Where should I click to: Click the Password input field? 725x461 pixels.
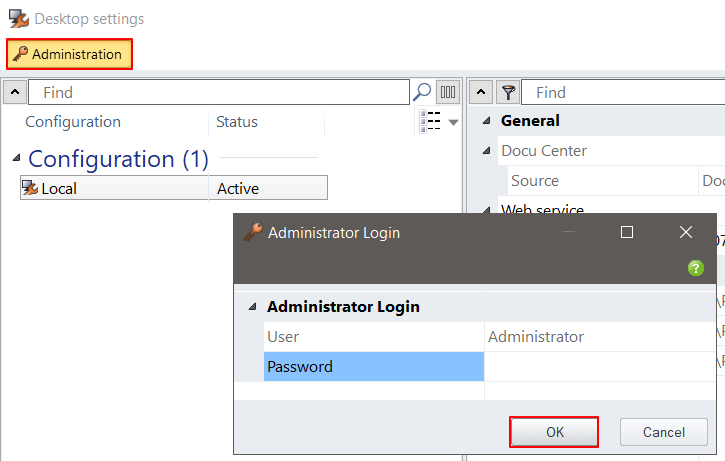coord(600,367)
